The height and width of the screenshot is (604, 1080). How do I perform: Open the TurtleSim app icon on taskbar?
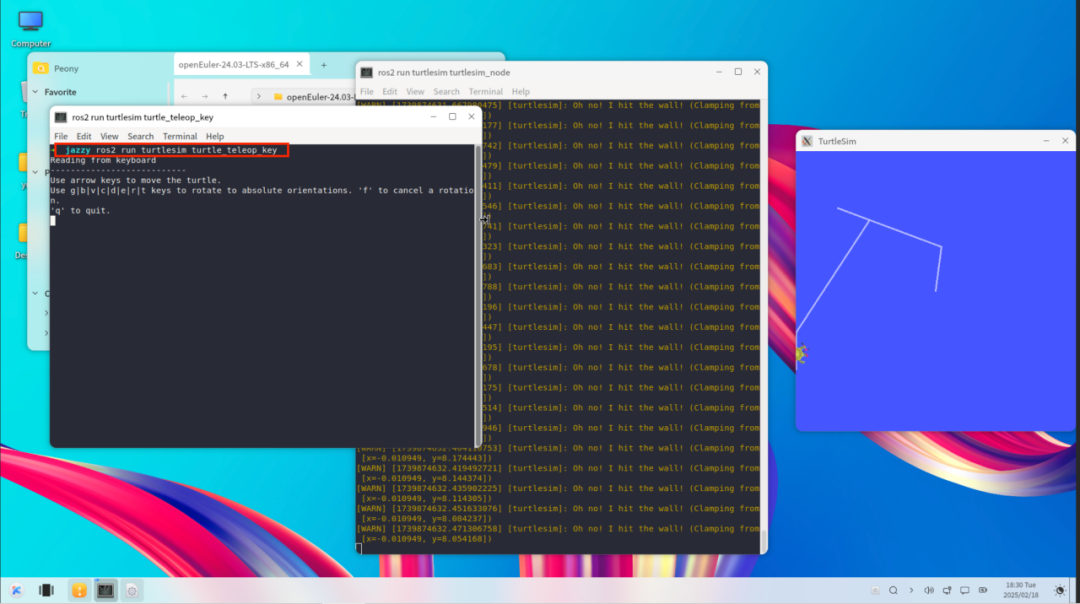coord(132,590)
